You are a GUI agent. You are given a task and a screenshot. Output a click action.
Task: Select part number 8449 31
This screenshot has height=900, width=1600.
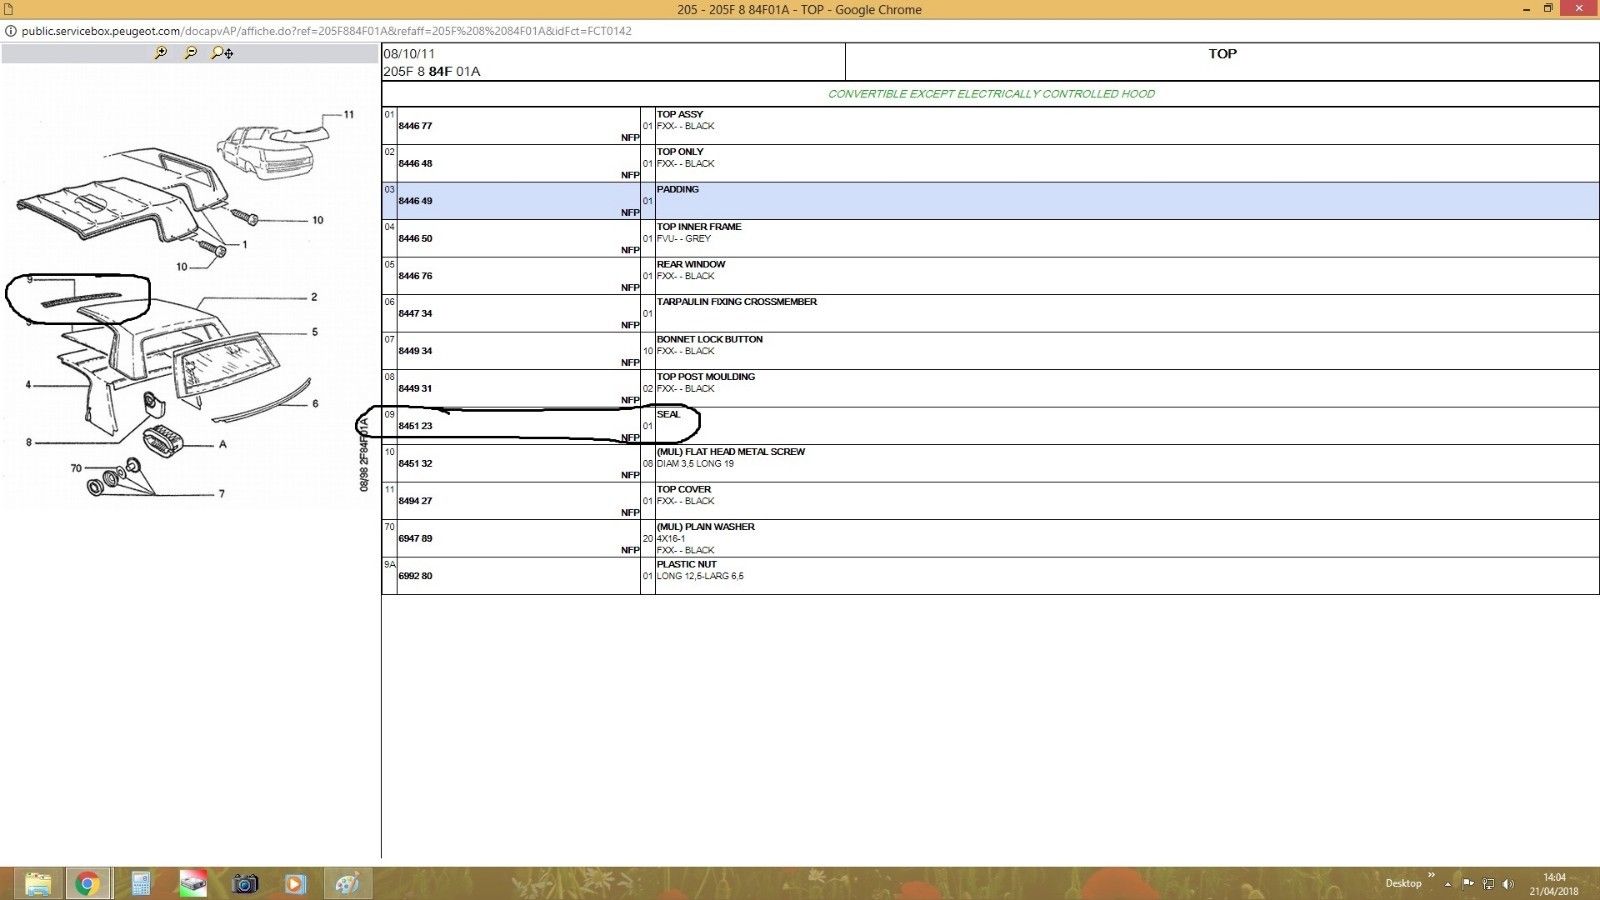[x=415, y=389]
